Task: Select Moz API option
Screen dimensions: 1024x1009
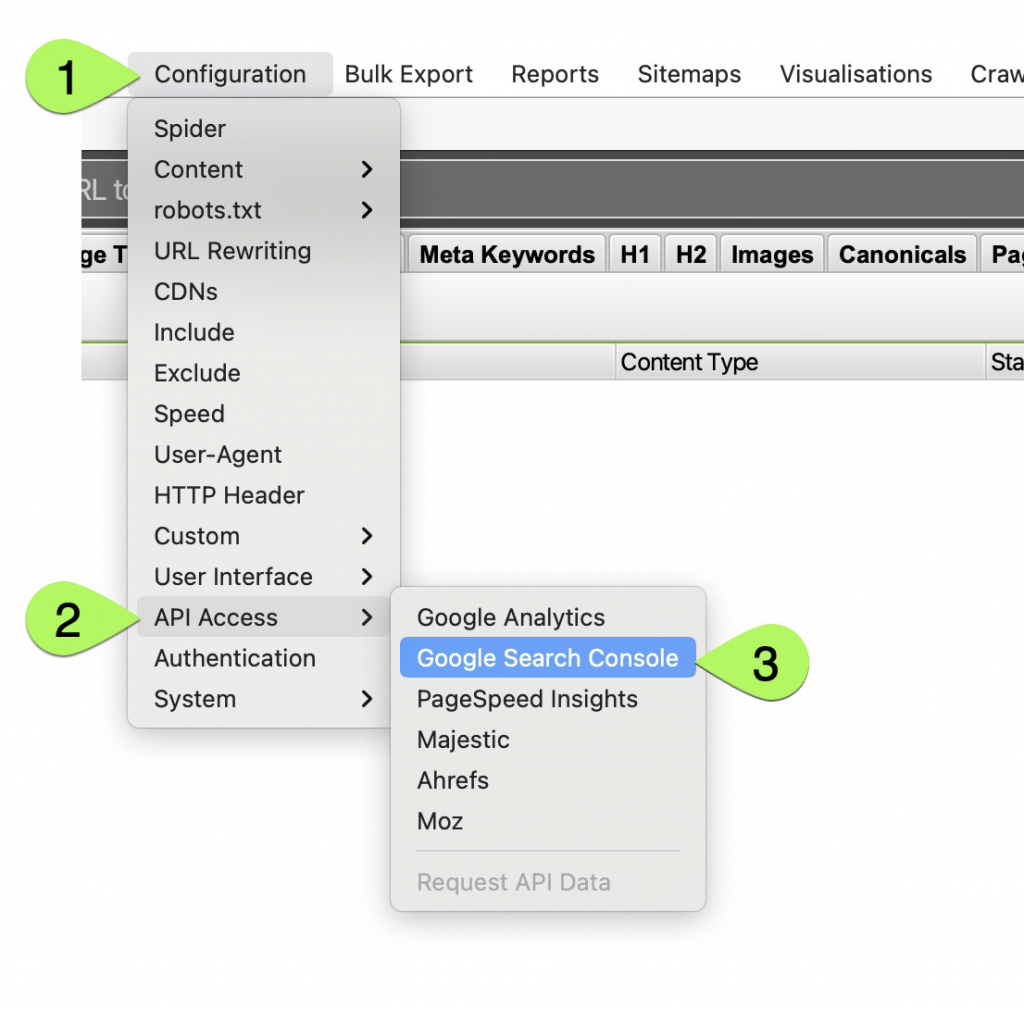Action: click(548, 821)
